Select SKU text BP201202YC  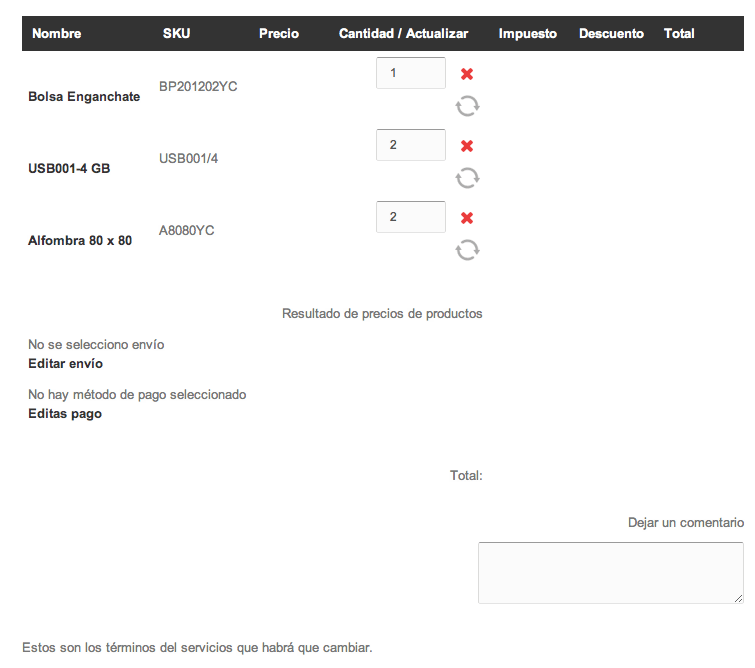tap(198, 86)
